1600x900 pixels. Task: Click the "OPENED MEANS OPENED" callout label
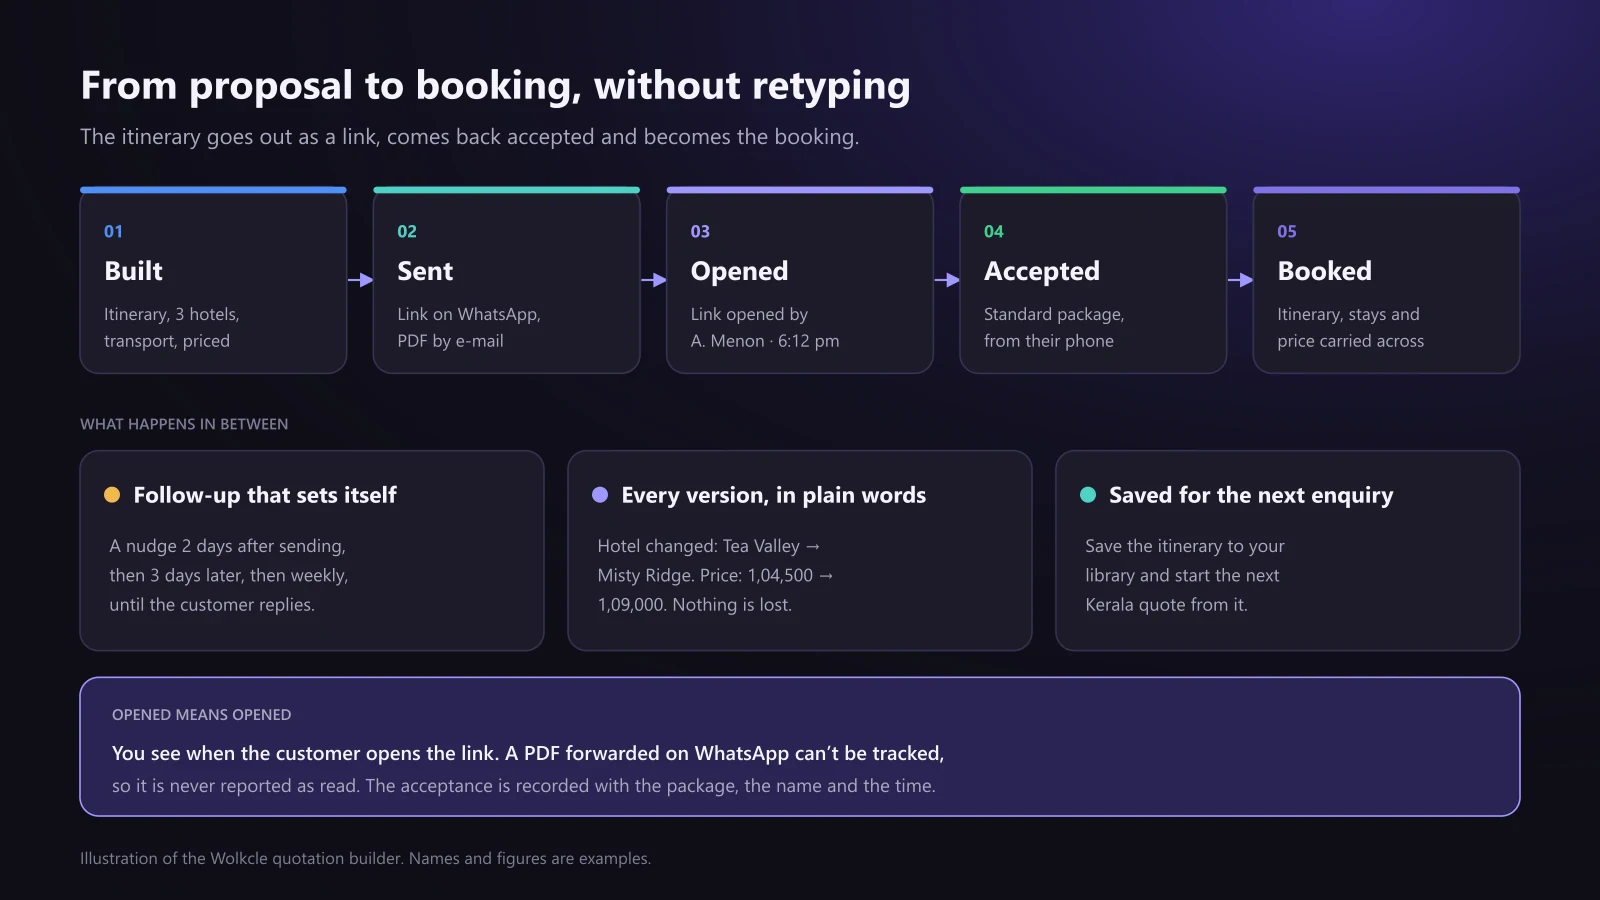pyautogui.click(x=202, y=715)
